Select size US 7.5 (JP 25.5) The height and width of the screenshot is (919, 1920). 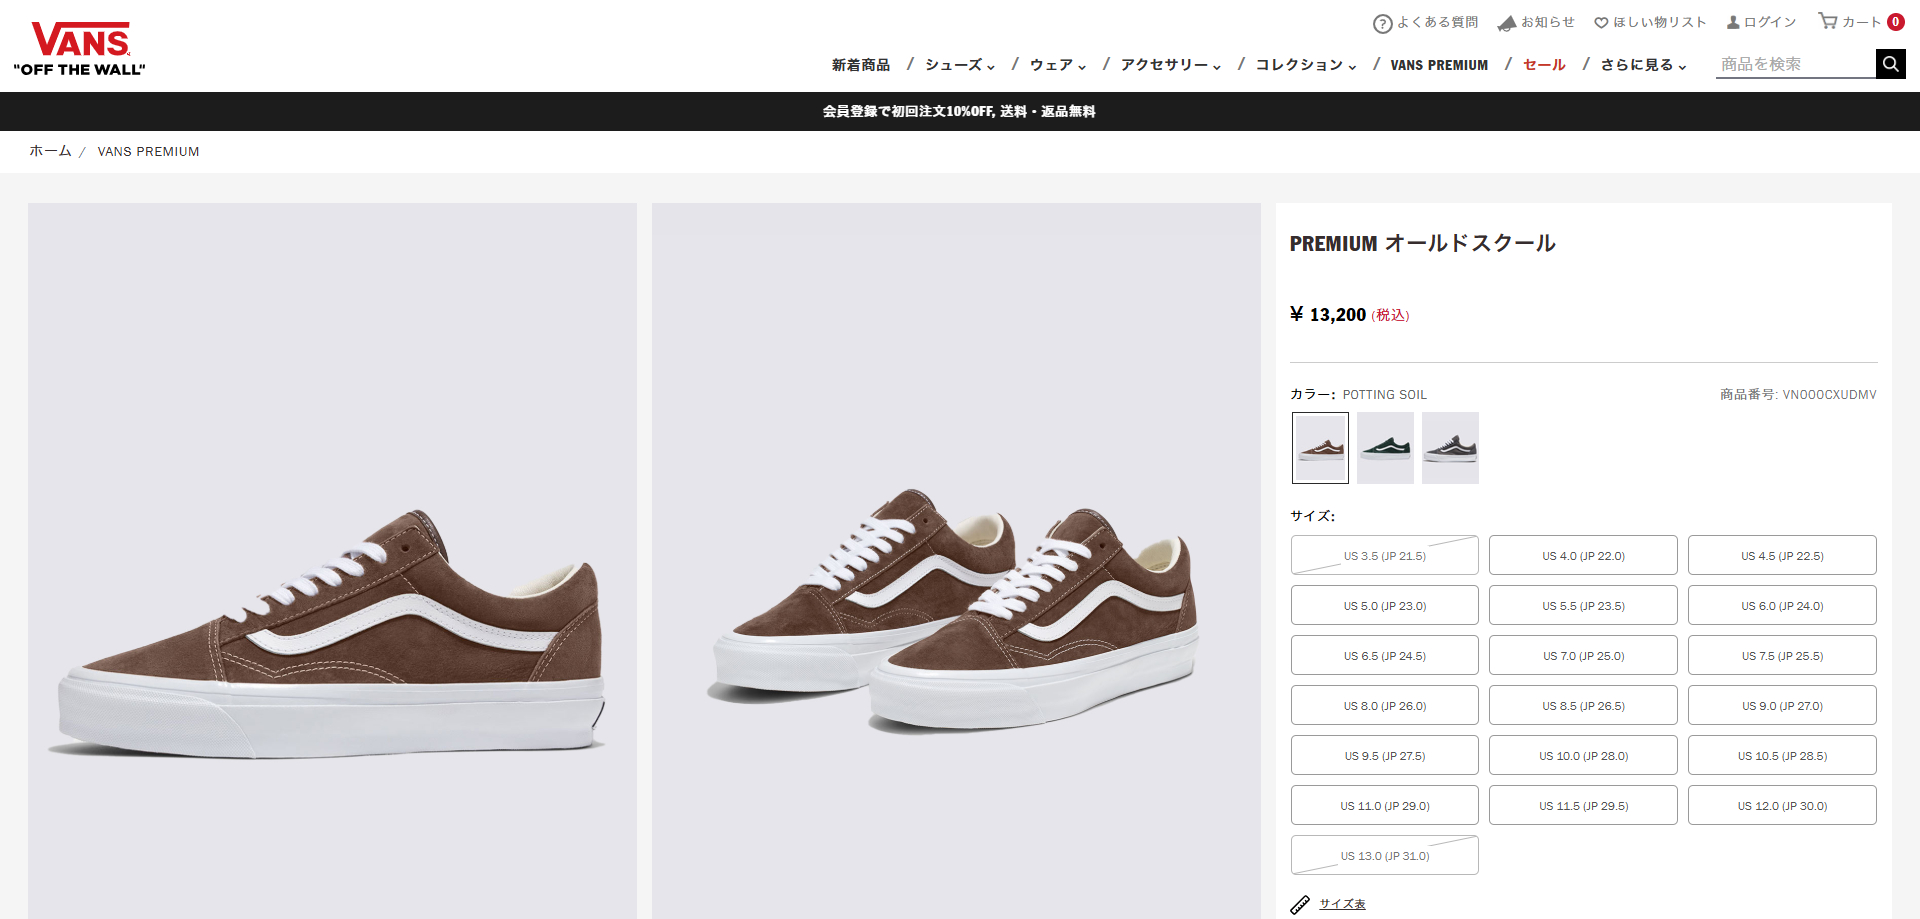click(x=1782, y=655)
